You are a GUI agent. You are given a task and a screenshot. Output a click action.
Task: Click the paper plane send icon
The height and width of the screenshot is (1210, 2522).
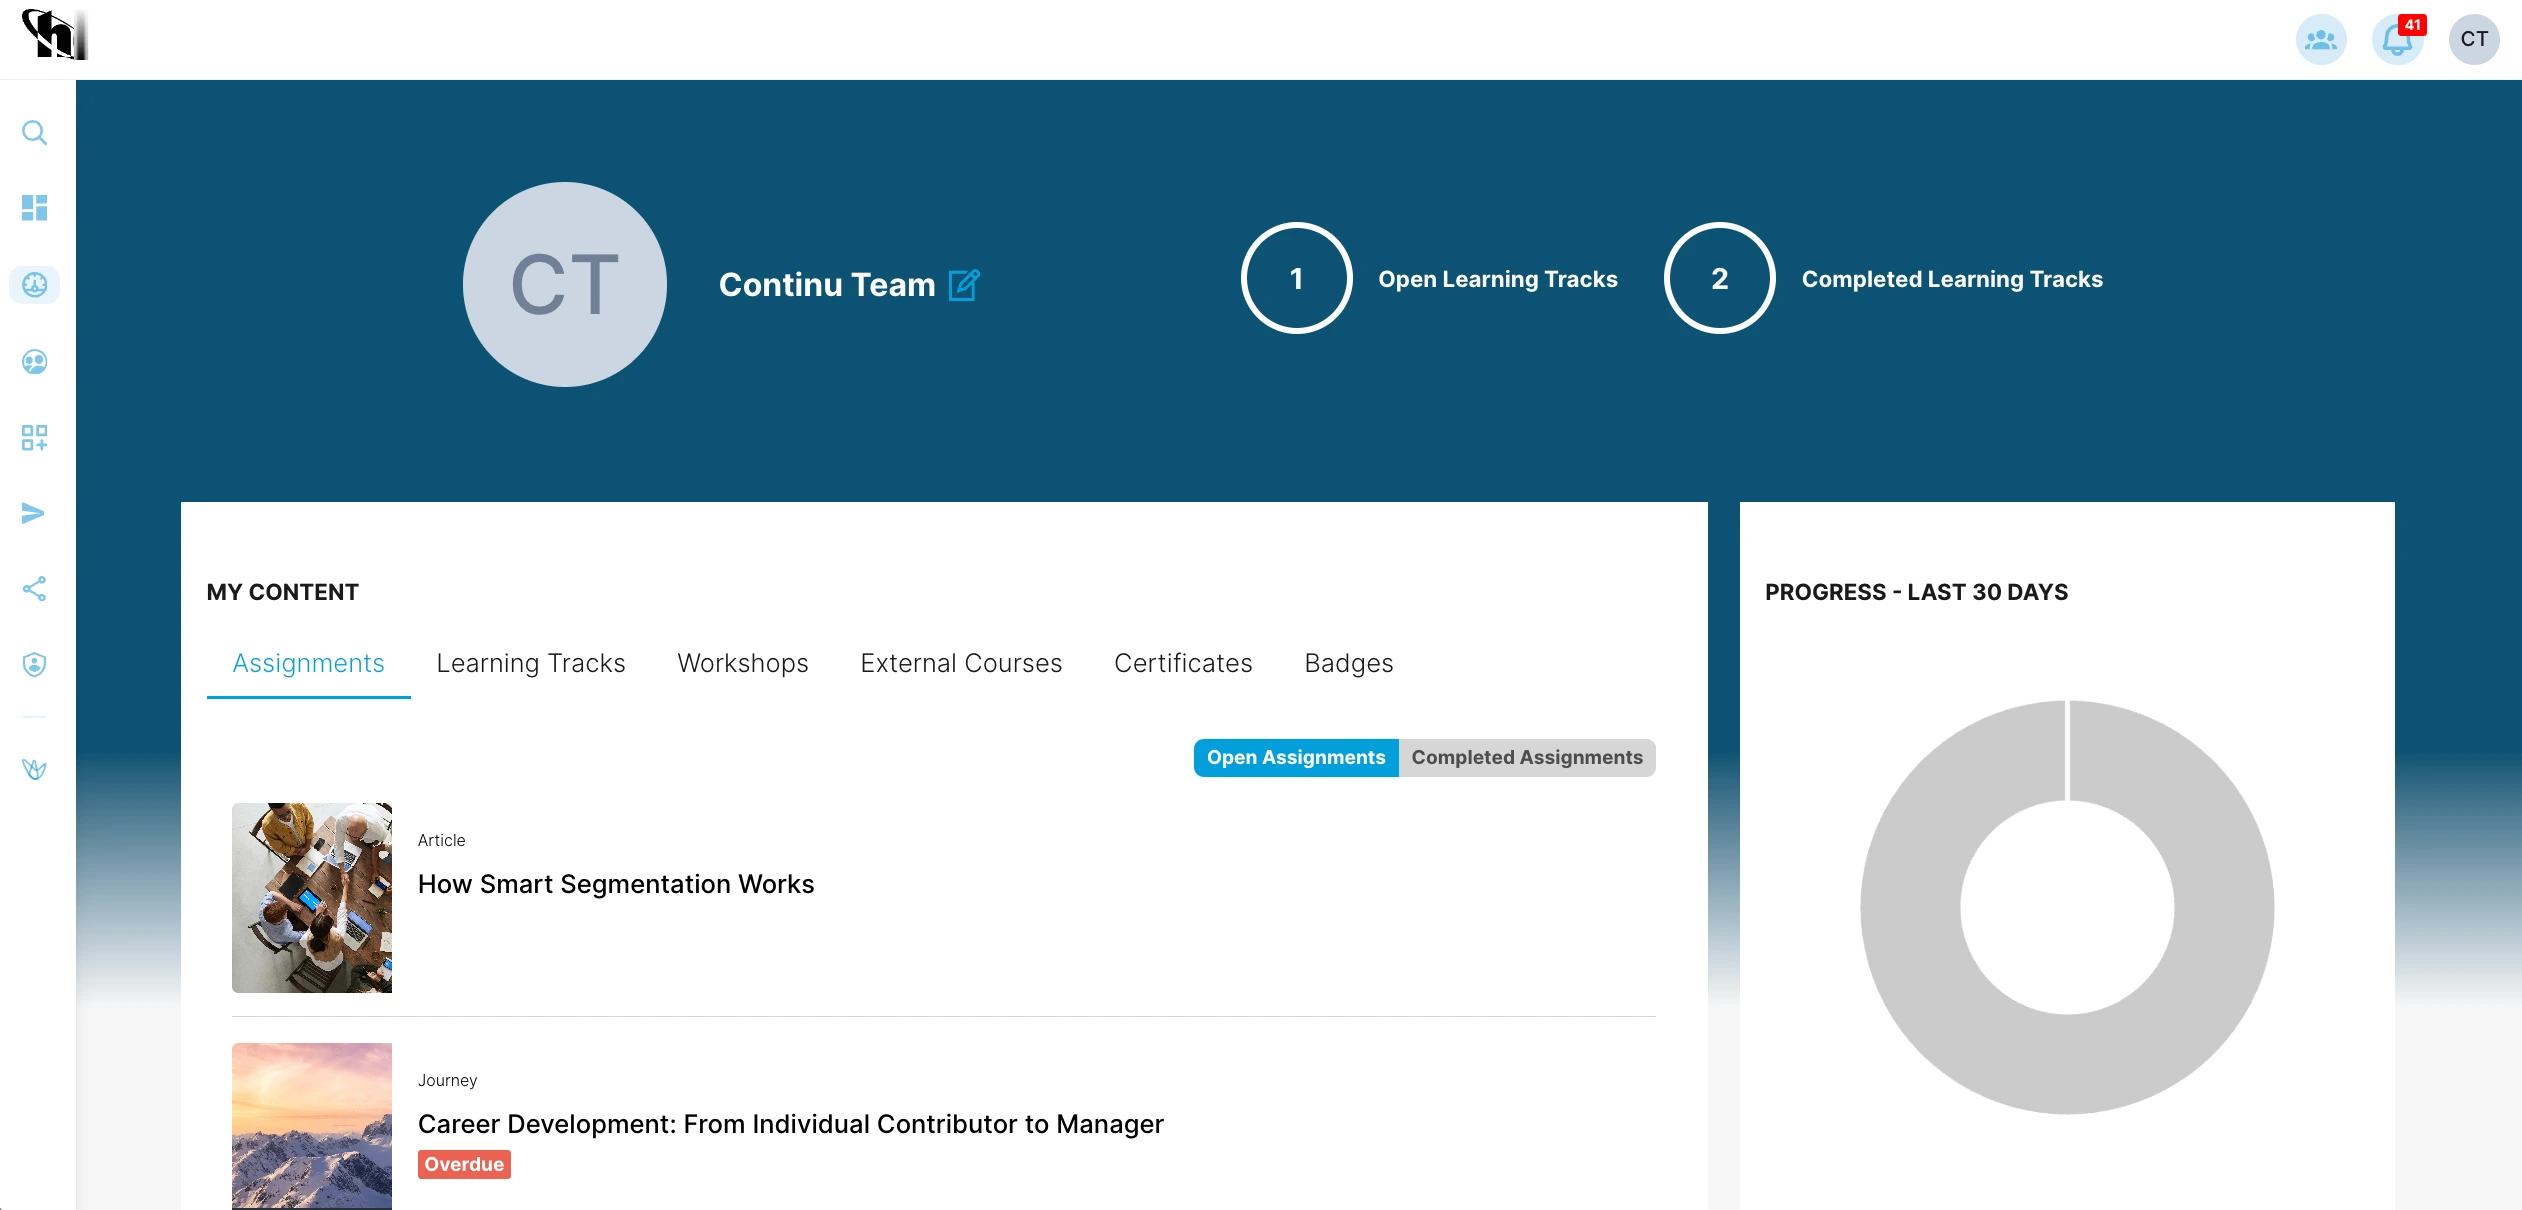(34, 513)
